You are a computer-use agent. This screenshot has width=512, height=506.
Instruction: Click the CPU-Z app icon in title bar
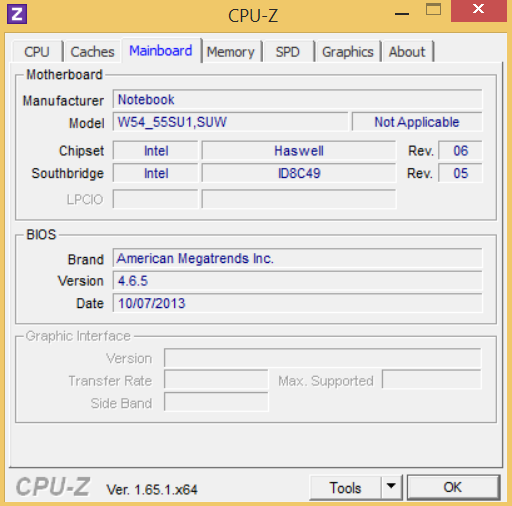pyautogui.click(x=17, y=14)
